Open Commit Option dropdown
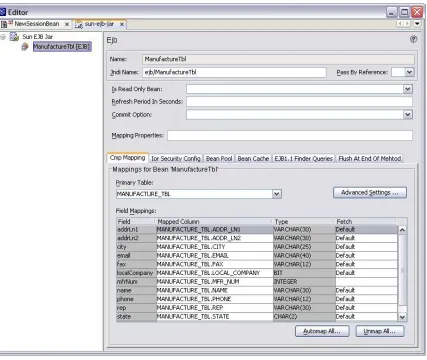The height and width of the screenshot is (360, 427). point(408,114)
